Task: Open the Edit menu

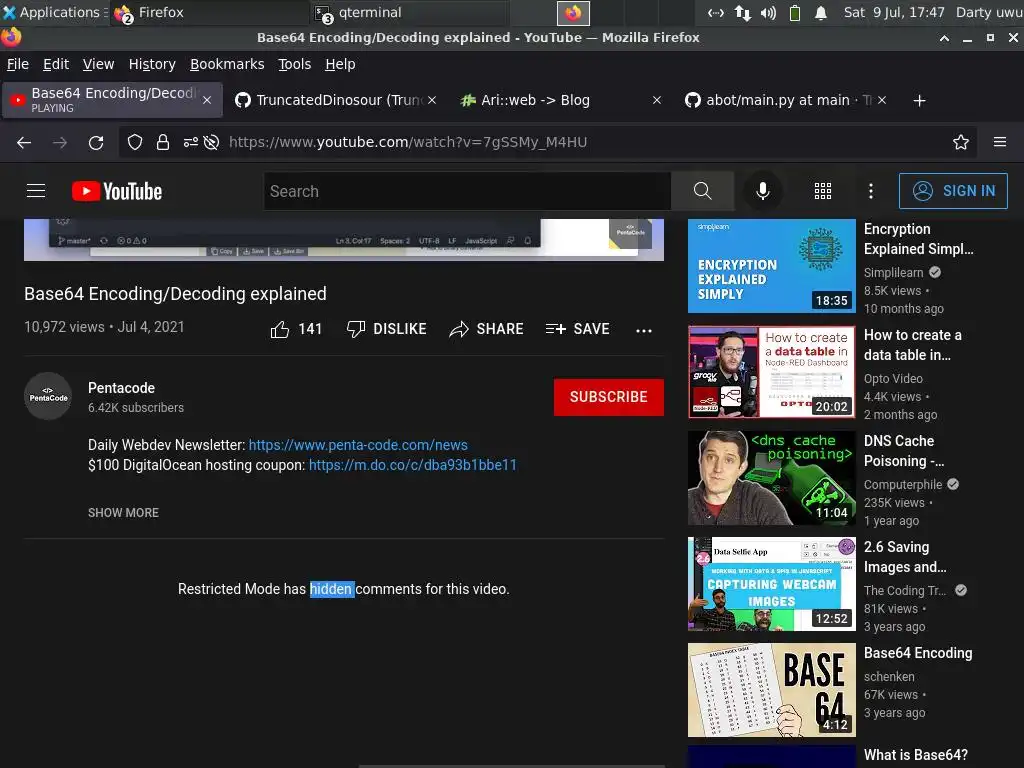Action: tap(56, 64)
